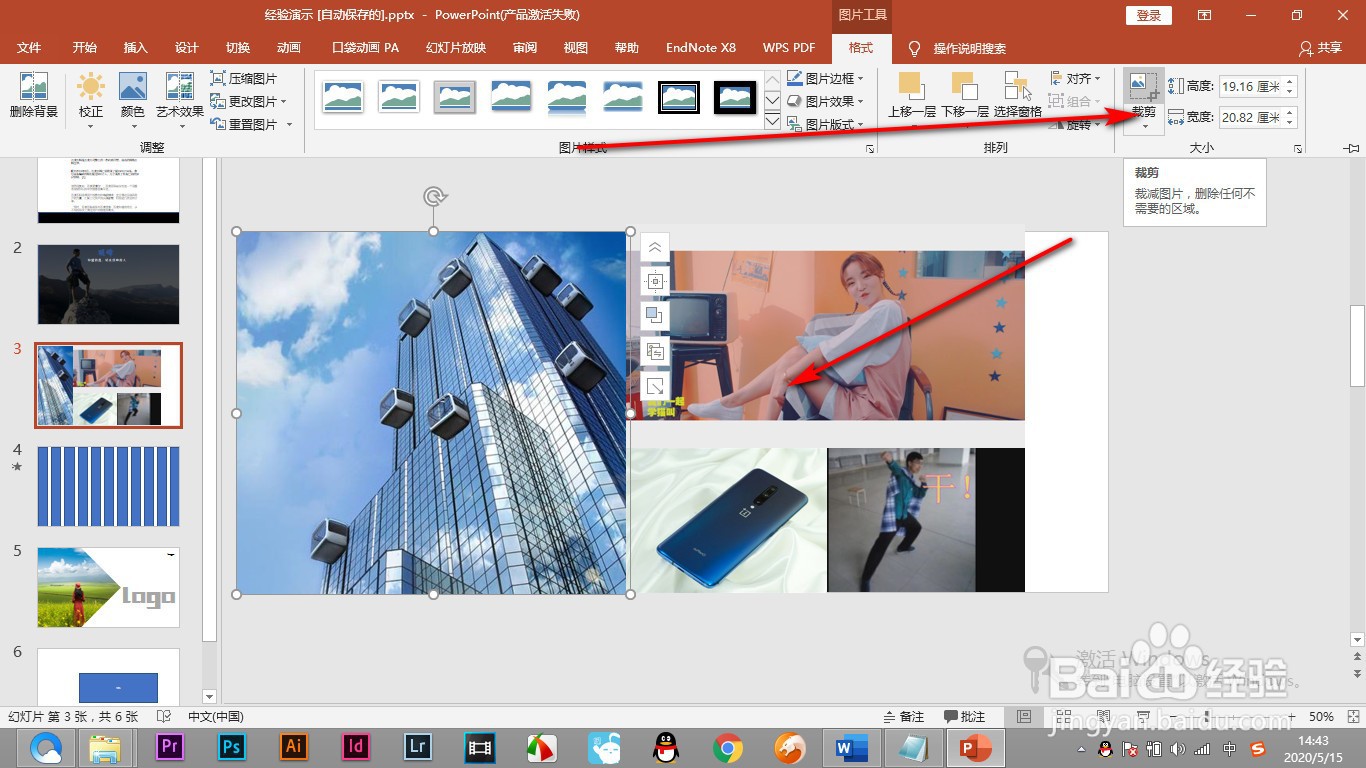
Task: Switch to the Design (设计) tab
Action: pyautogui.click(x=187, y=48)
